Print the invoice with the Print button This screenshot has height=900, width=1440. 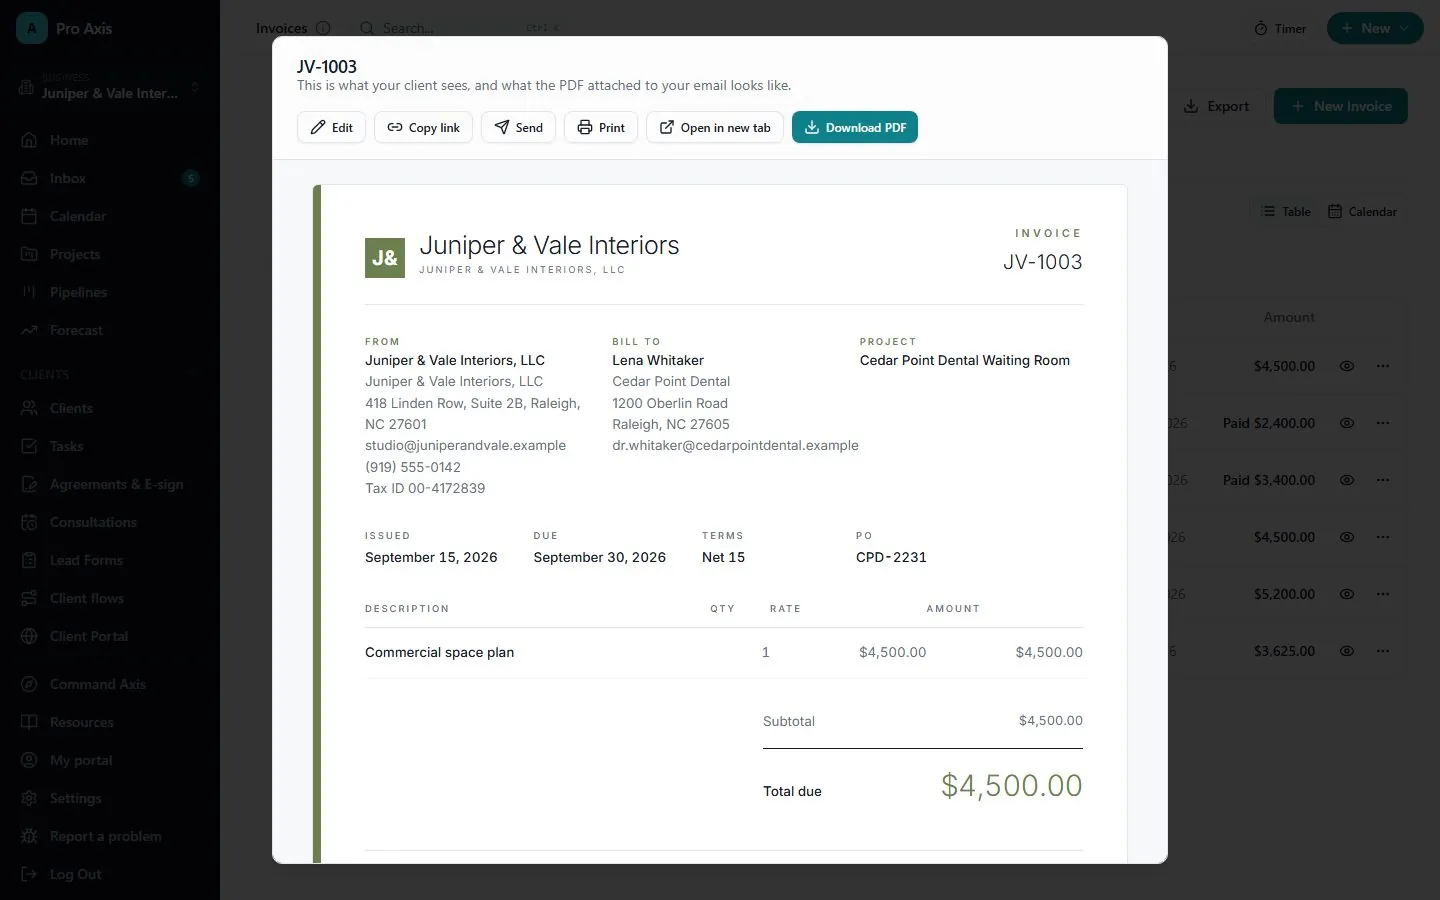pyautogui.click(x=601, y=127)
